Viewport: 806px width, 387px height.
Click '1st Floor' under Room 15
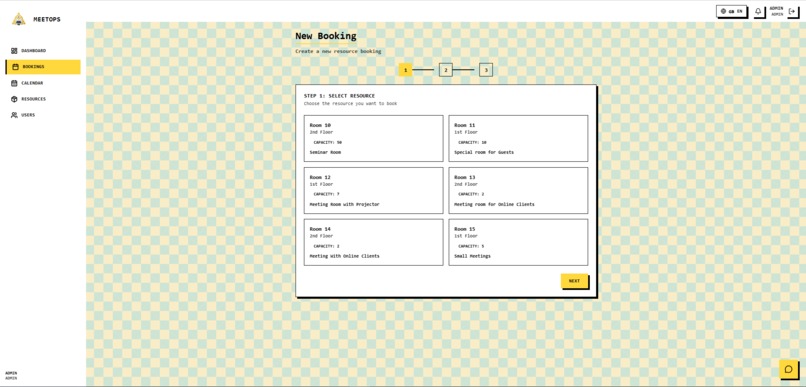[x=466, y=236]
